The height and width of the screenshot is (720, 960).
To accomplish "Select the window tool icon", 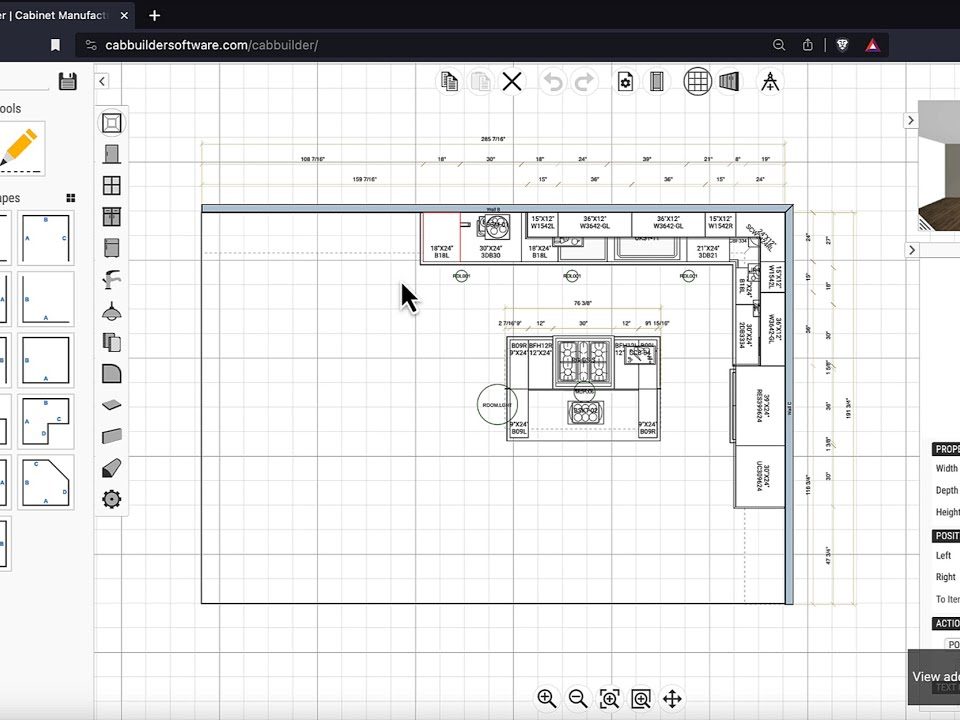I will (x=112, y=185).
